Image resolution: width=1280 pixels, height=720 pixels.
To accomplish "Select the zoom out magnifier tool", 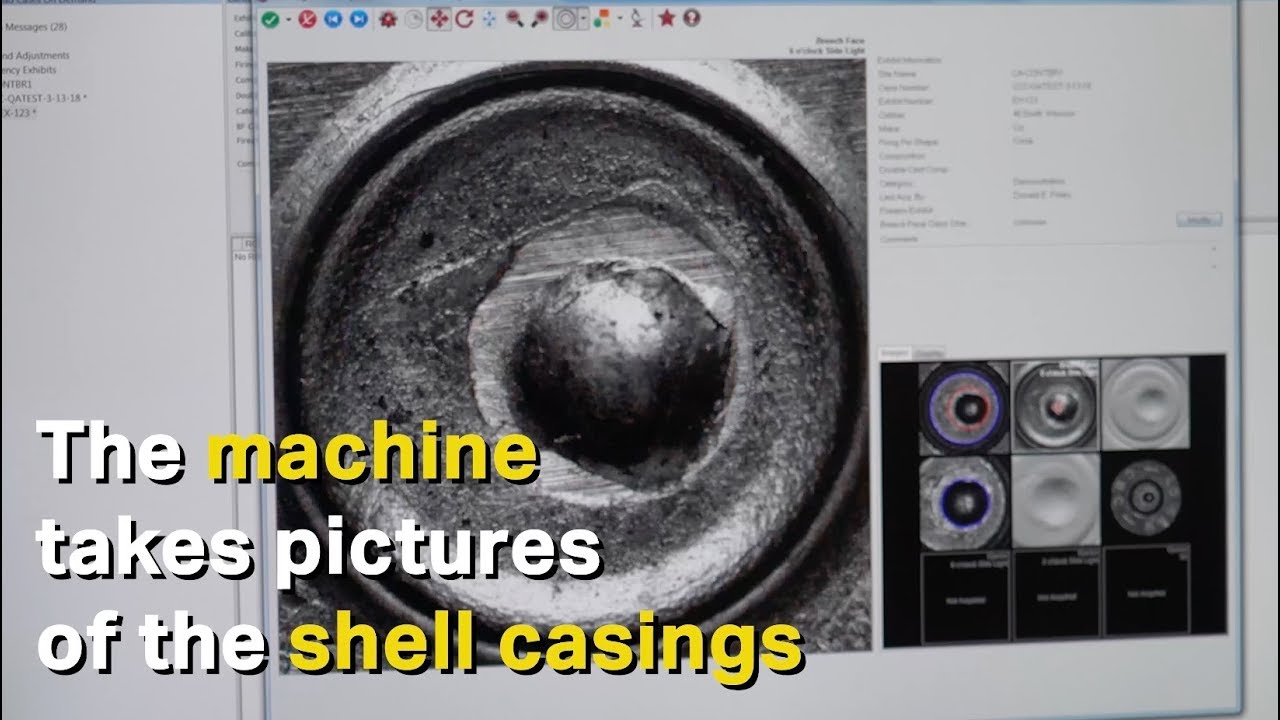I will click(x=515, y=19).
